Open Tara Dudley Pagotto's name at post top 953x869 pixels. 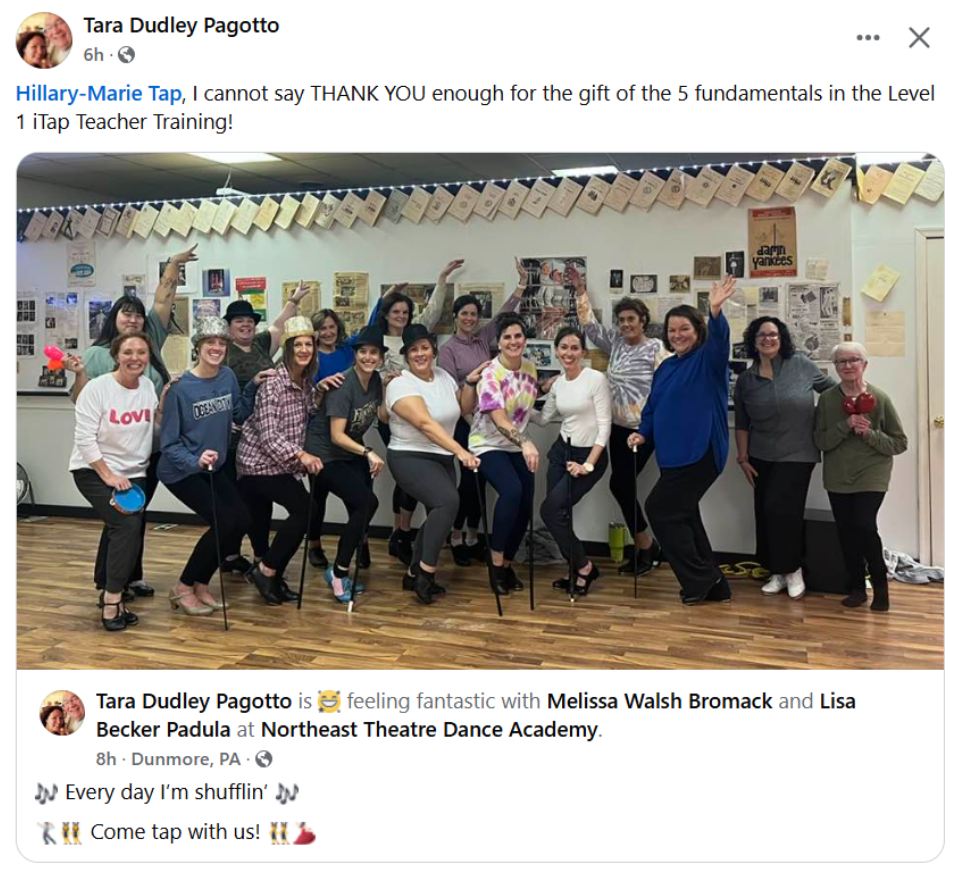[x=181, y=26]
